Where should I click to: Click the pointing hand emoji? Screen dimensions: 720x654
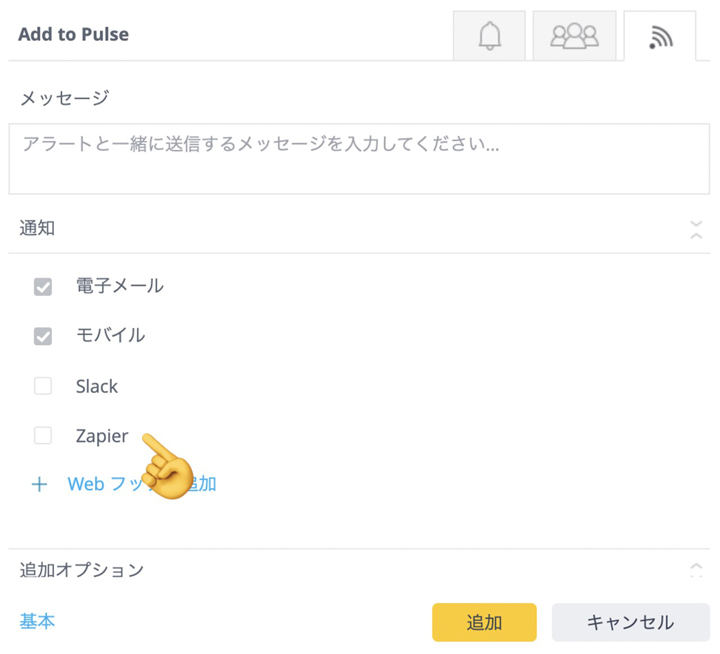168,466
